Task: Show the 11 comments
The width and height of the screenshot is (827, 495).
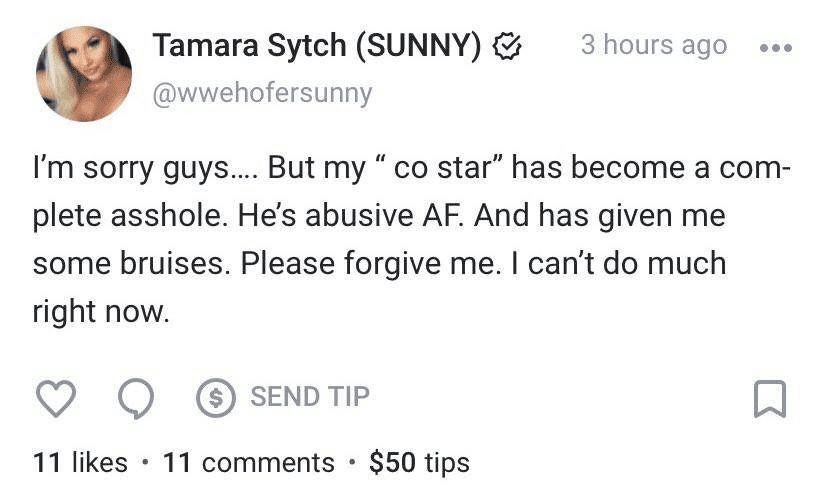Action: click(x=248, y=462)
